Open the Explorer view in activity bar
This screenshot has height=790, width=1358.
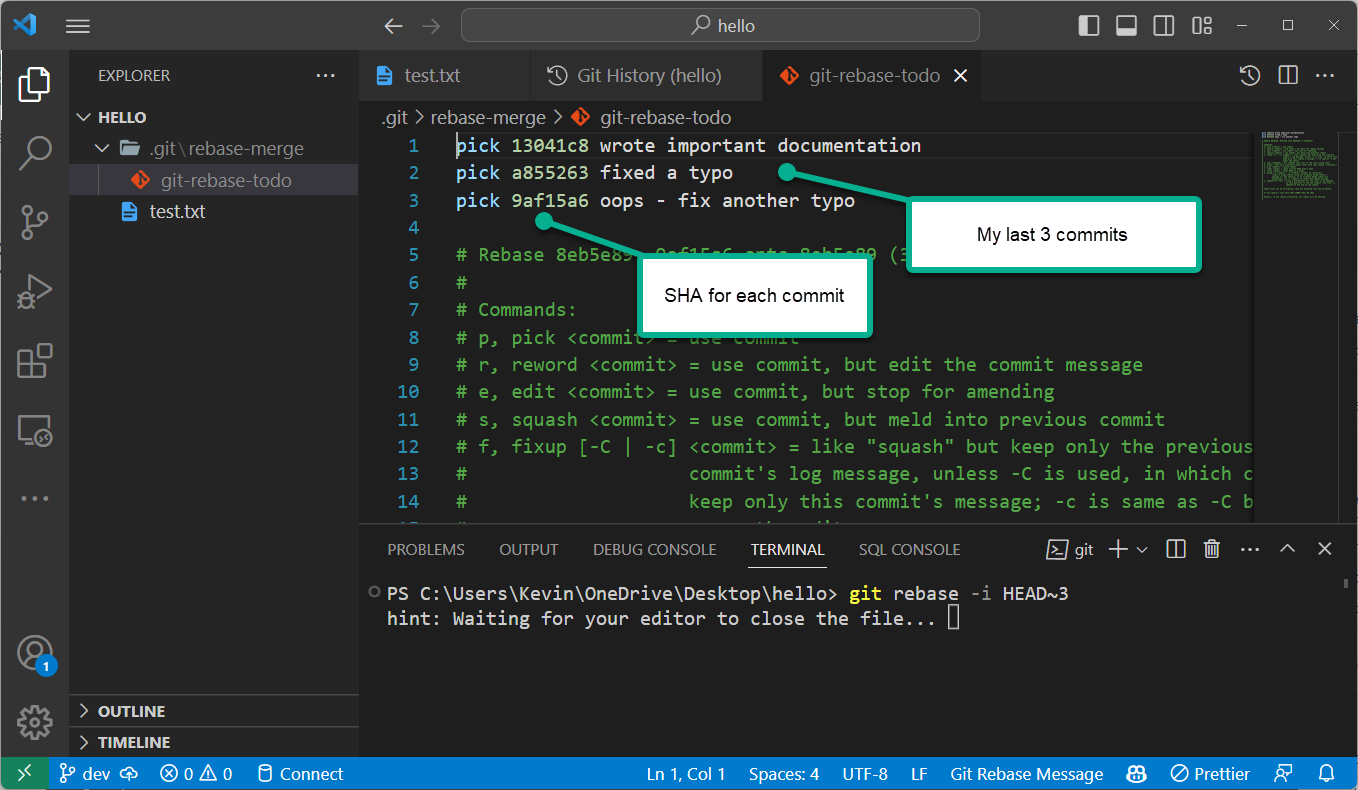(34, 85)
